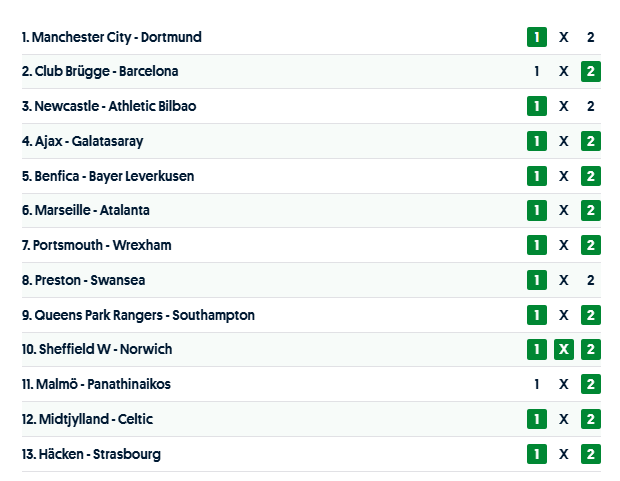Deselect draw for Sheffield W - Norwich

(564, 350)
